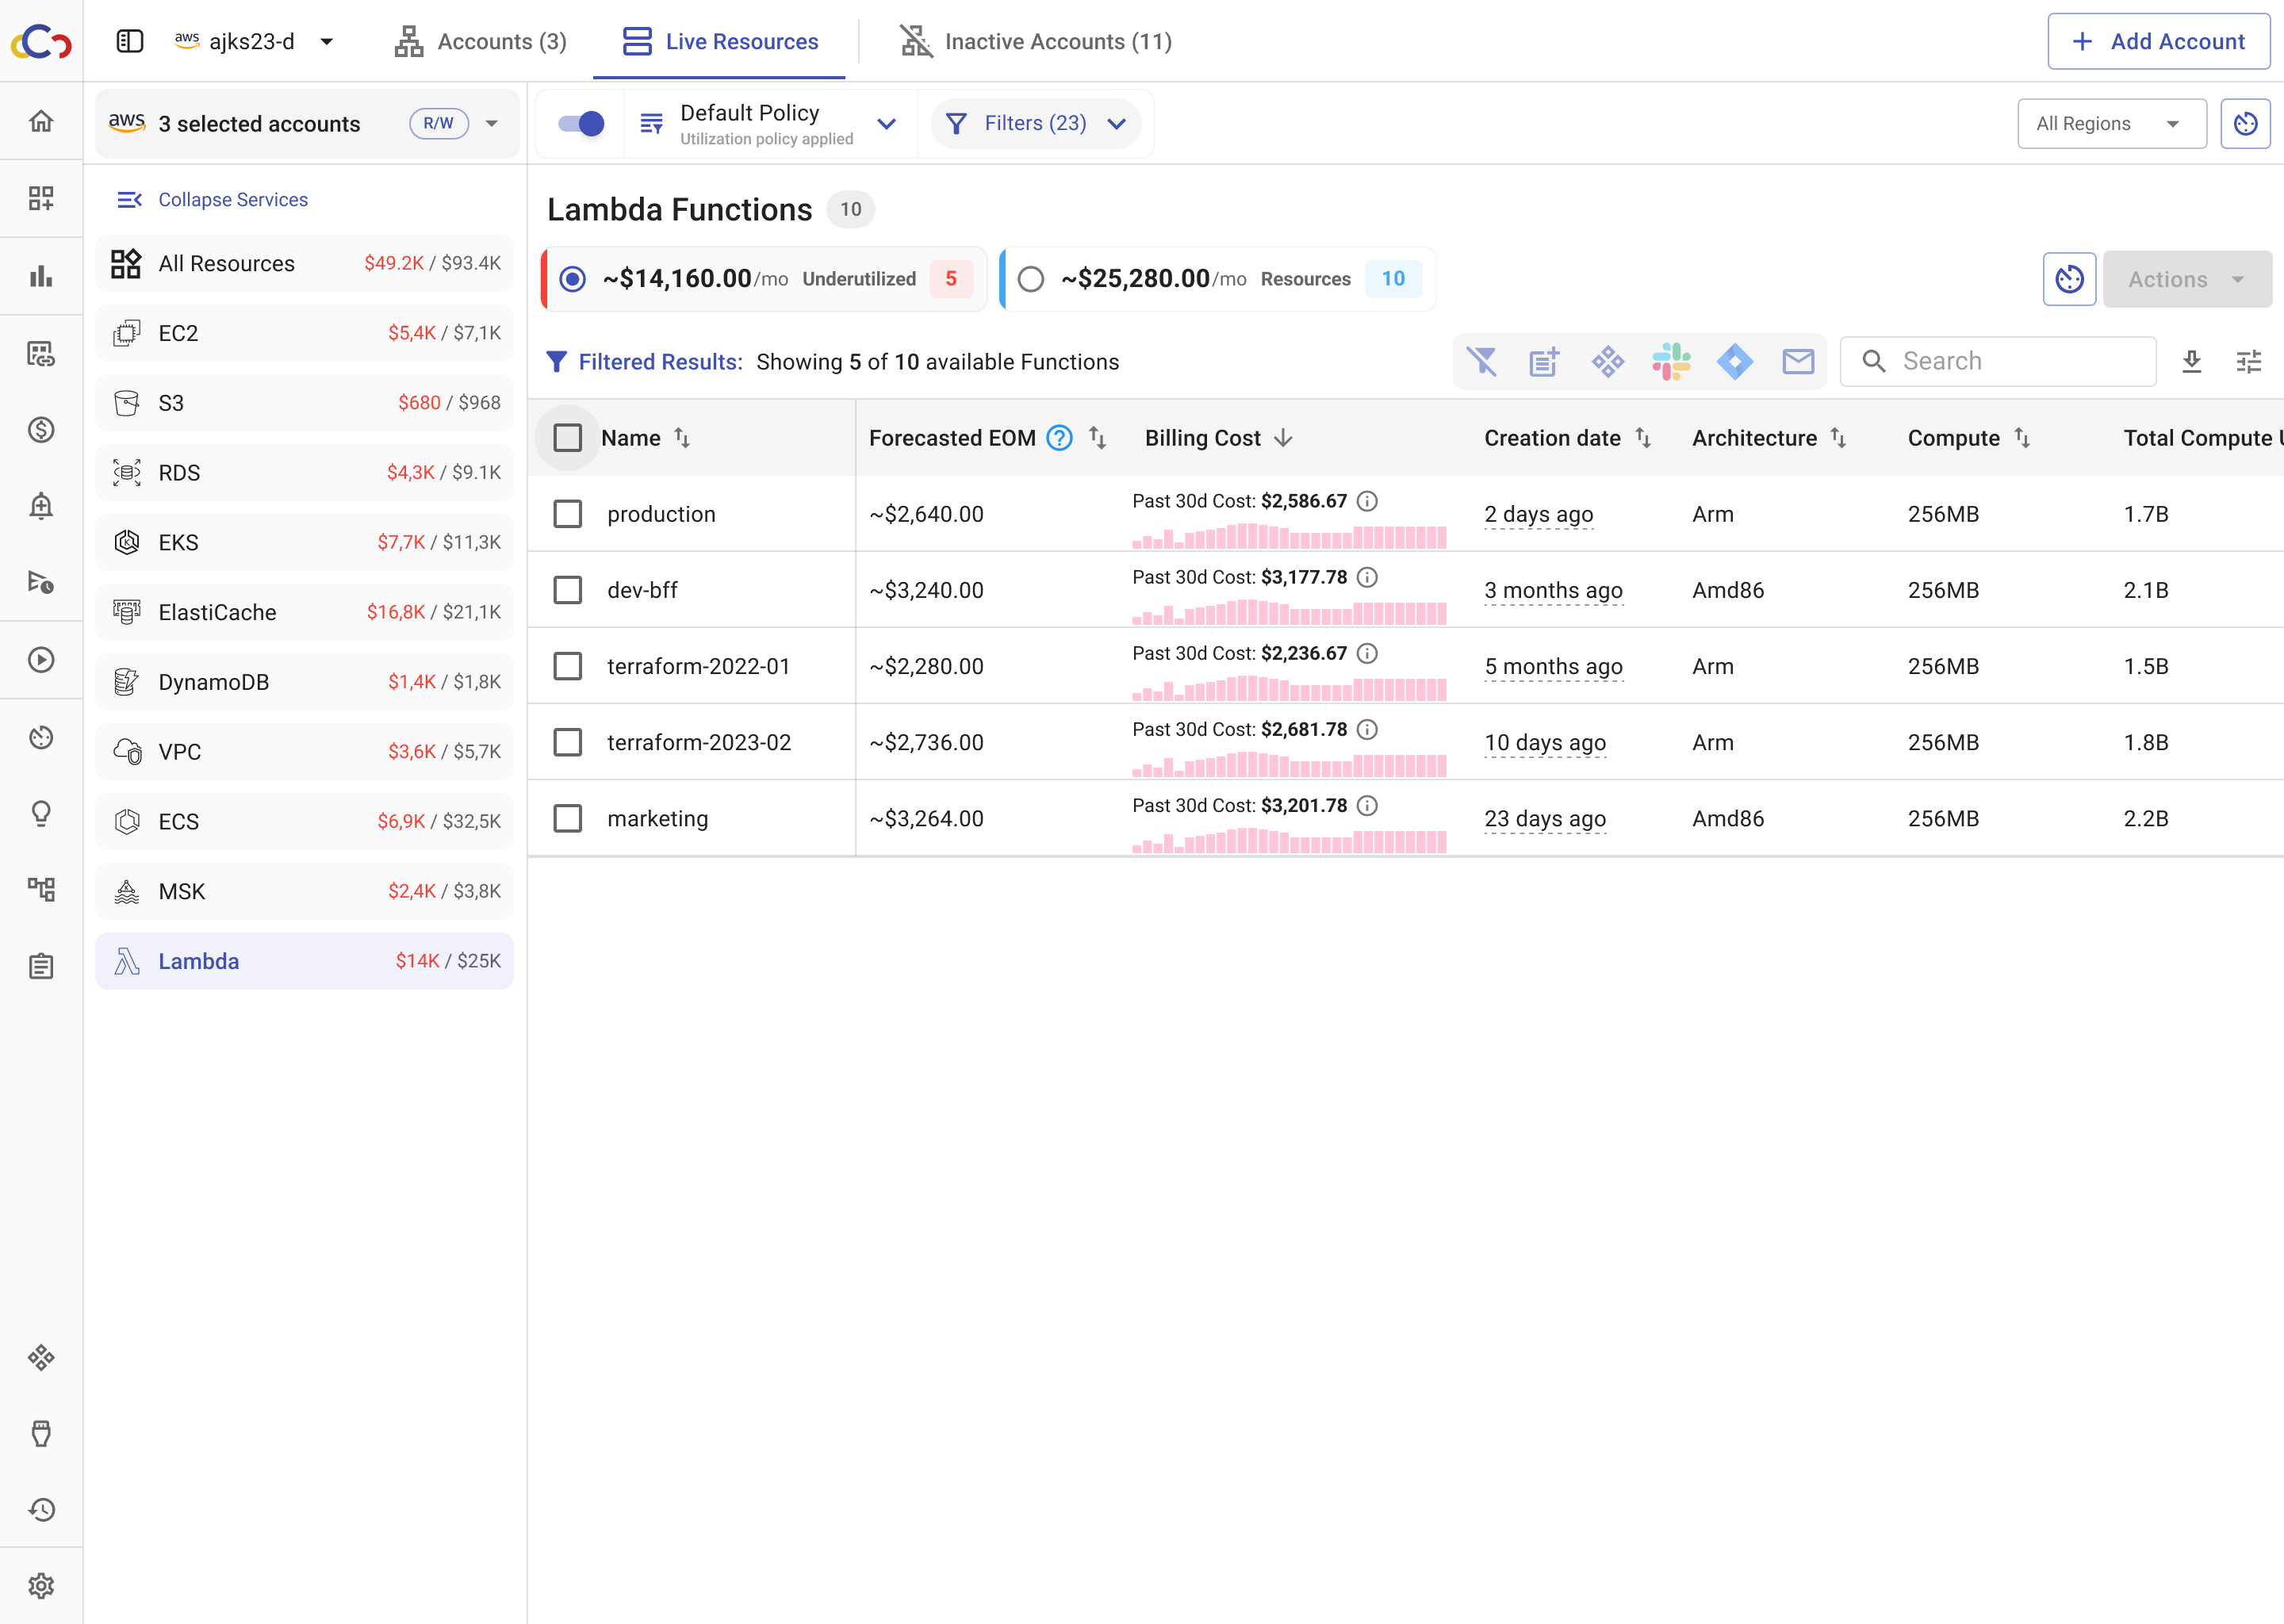
Task: Click info icon beside $2,586.67 cost
Action: click(x=1367, y=501)
